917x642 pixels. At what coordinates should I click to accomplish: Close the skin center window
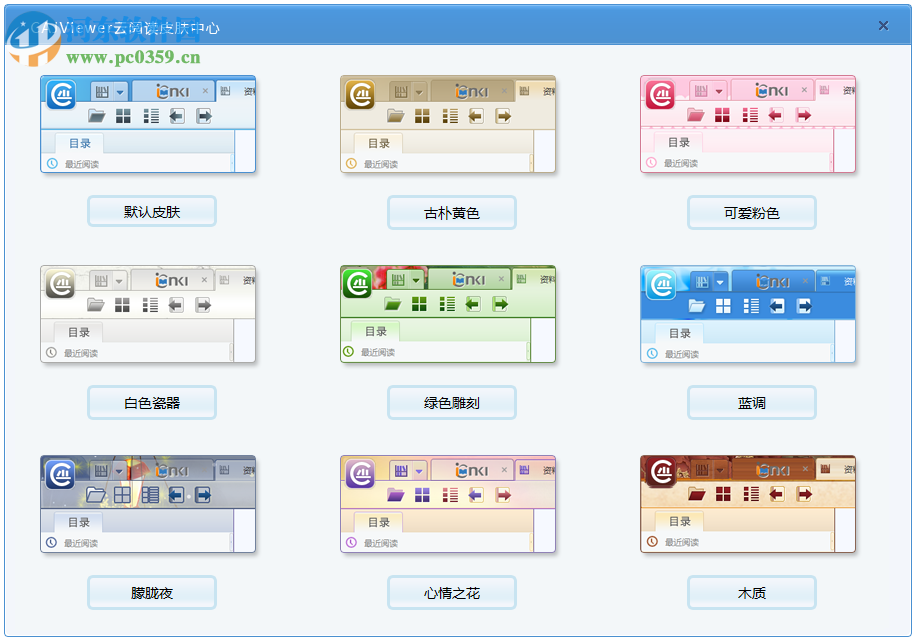point(884,25)
